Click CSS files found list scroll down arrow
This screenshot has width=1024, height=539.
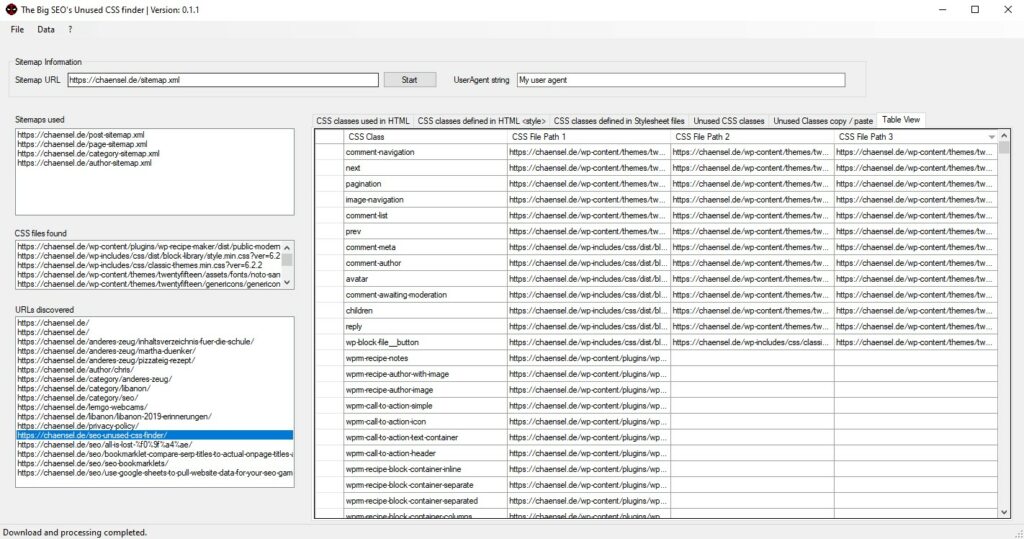tap(287, 283)
